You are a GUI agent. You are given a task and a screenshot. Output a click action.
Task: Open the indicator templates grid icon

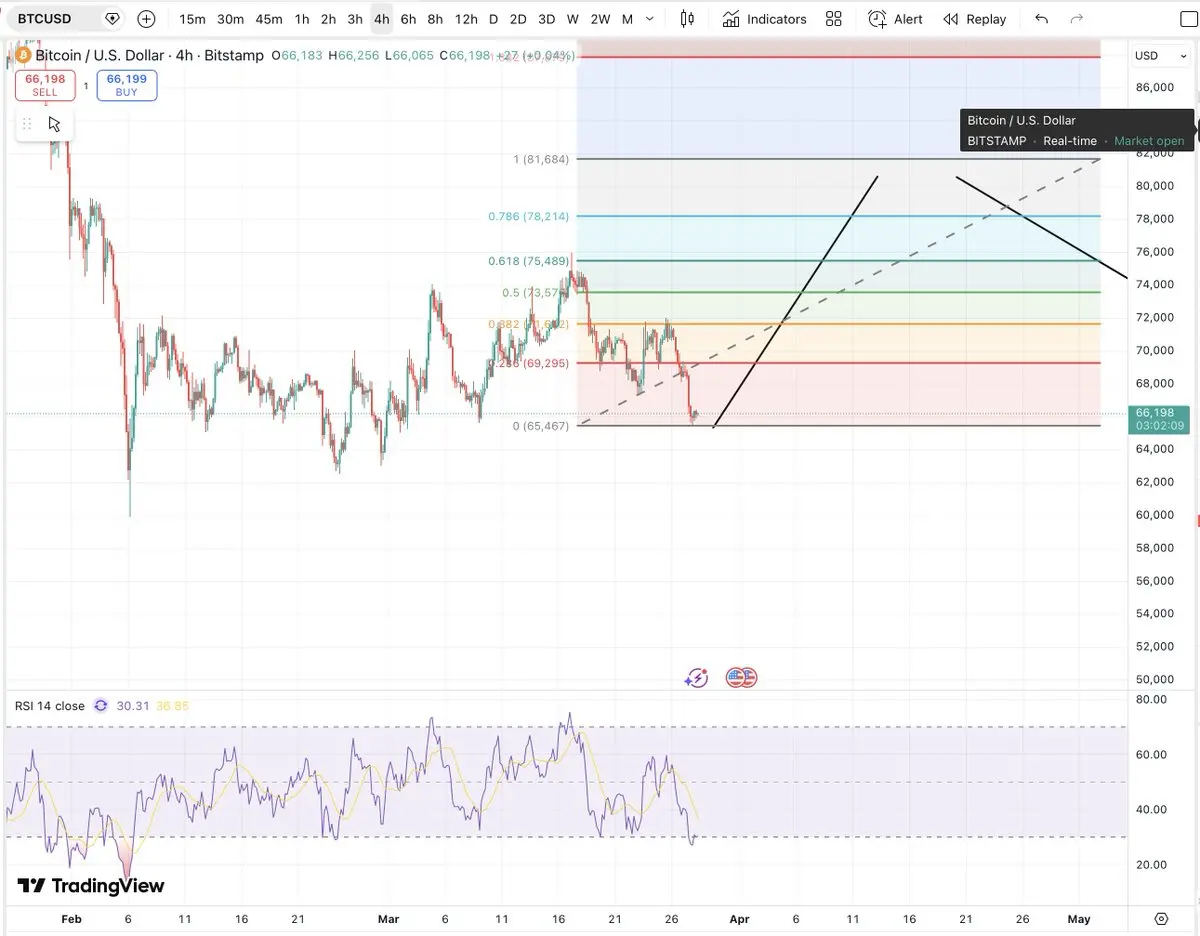(834, 19)
